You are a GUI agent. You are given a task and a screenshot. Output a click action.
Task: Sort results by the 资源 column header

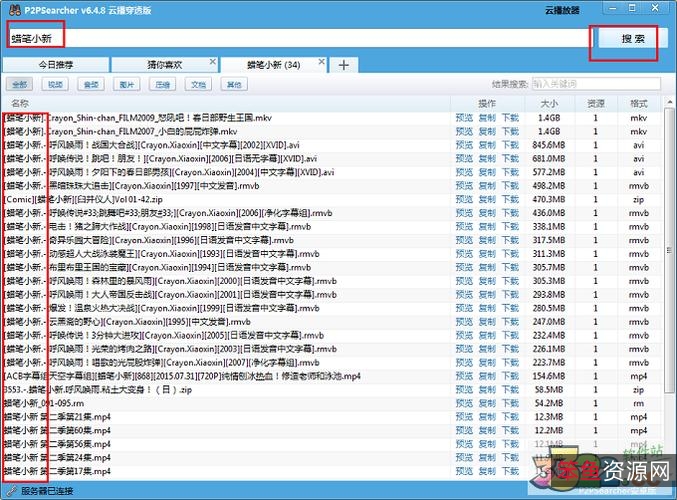tap(596, 104)
